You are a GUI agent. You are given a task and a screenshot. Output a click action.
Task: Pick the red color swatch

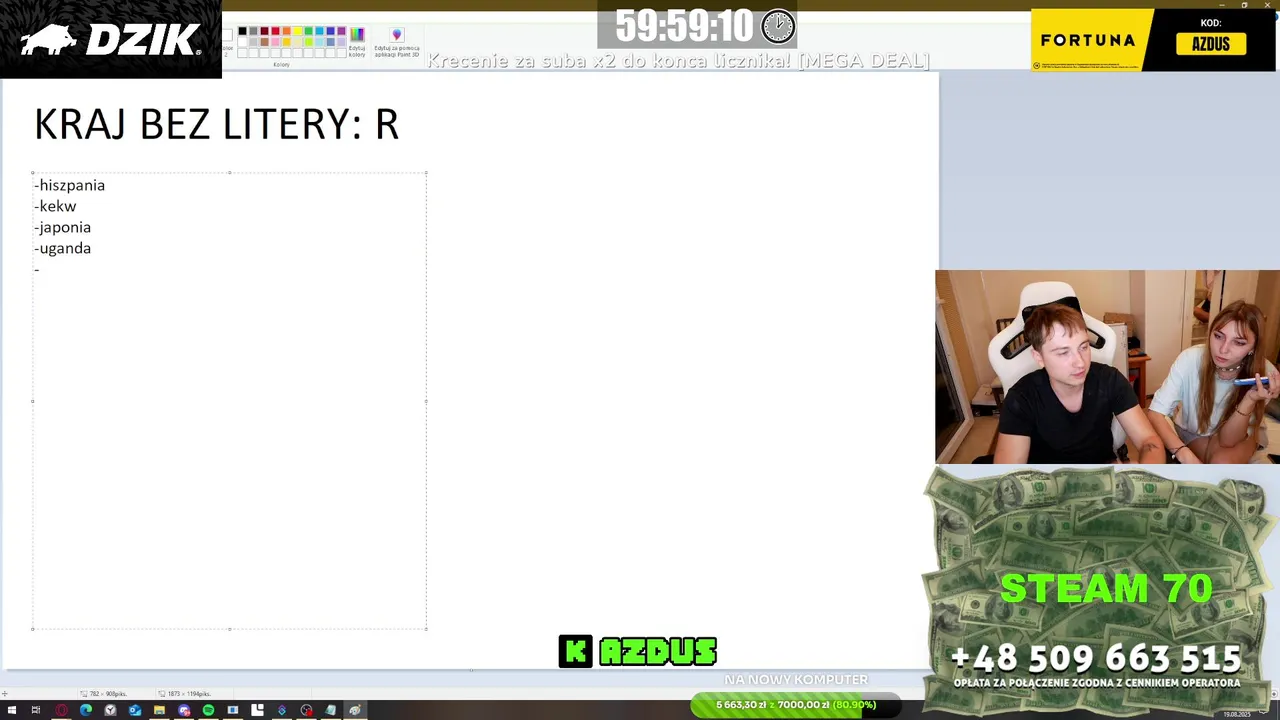[275, 31]
